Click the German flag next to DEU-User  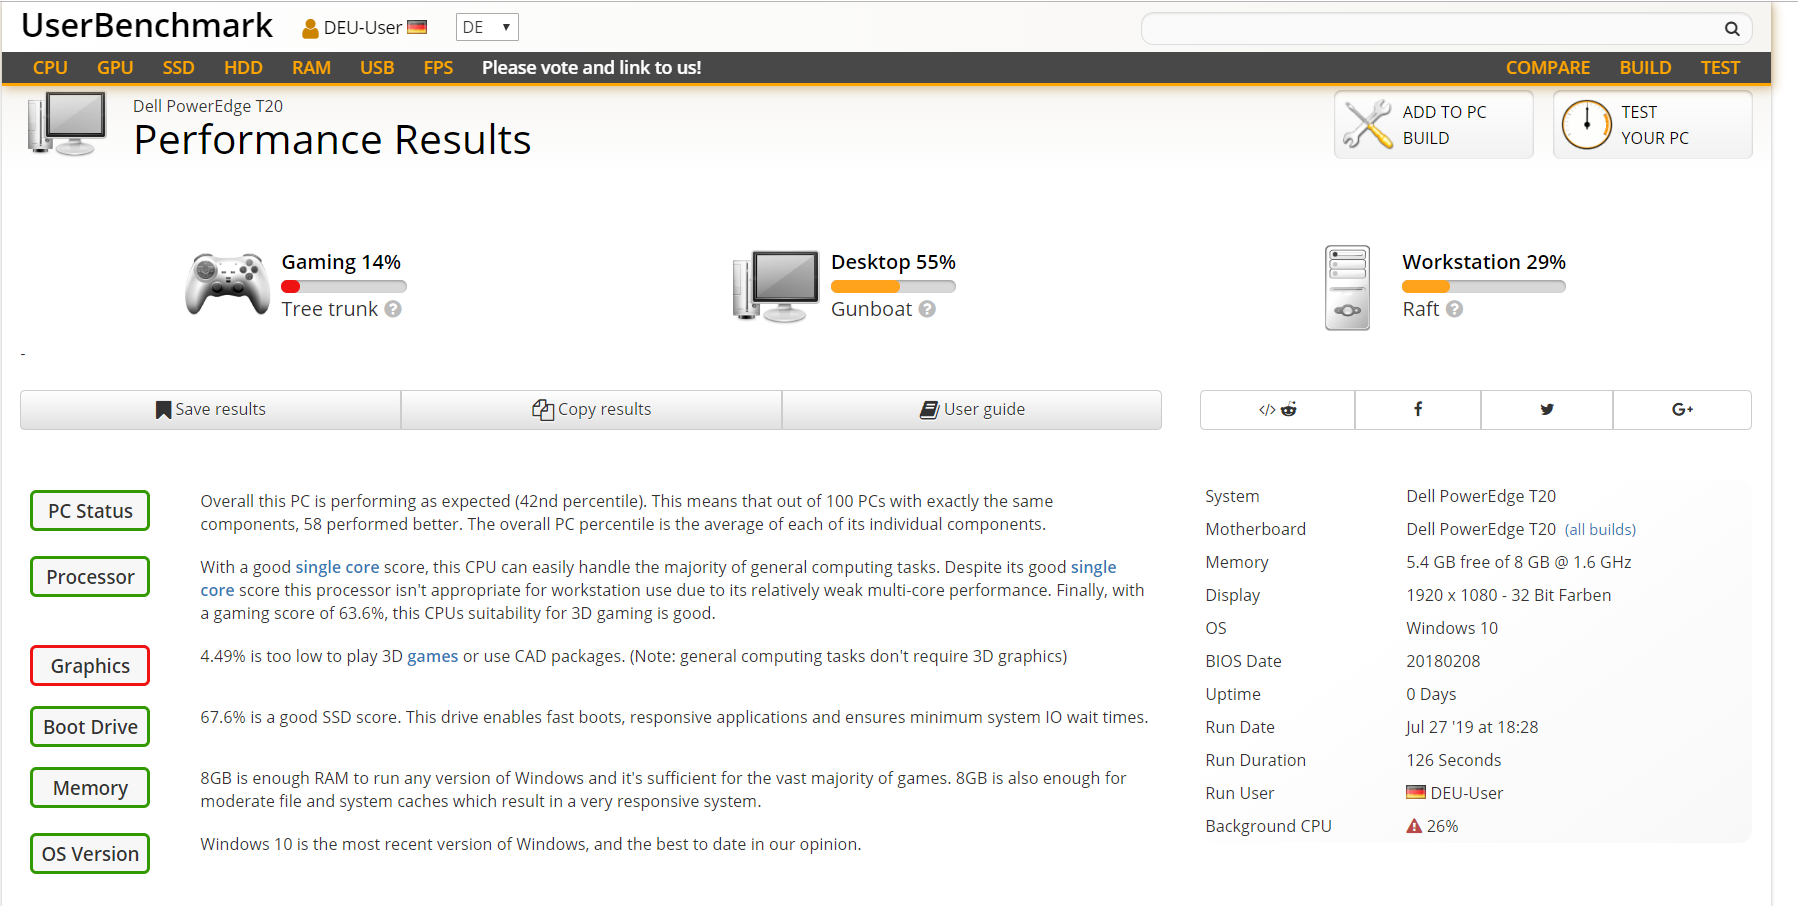click(x=417, y=27)
